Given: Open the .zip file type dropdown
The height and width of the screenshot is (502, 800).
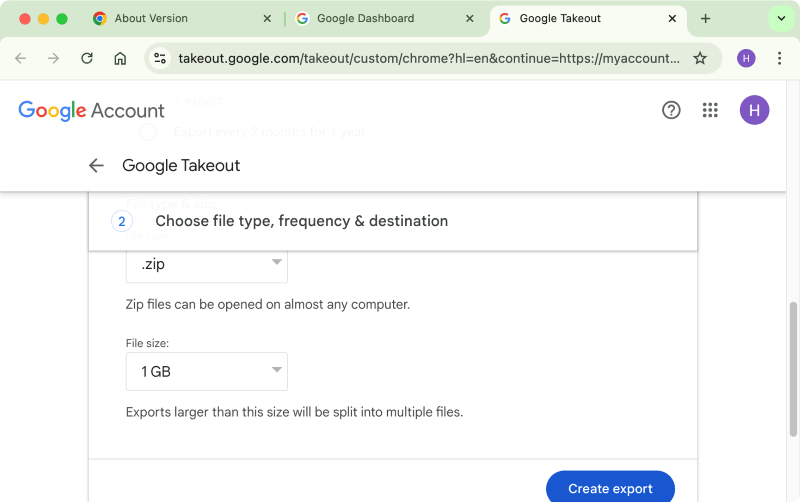Looking at the screenshot, I should (207, 265).
